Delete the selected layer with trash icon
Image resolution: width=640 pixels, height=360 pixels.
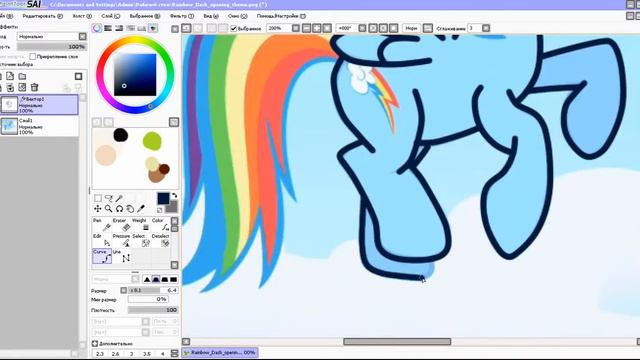pos(34,87)
